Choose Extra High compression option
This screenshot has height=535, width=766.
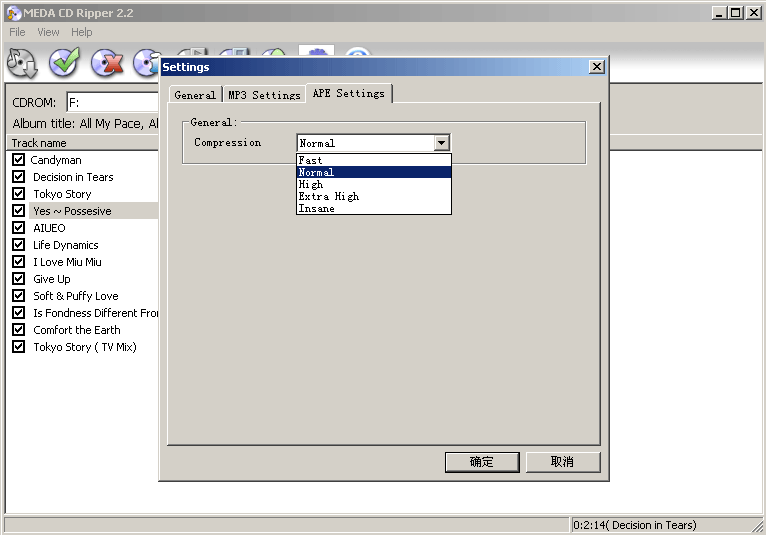pyautogui.click(x=374, y=196)
